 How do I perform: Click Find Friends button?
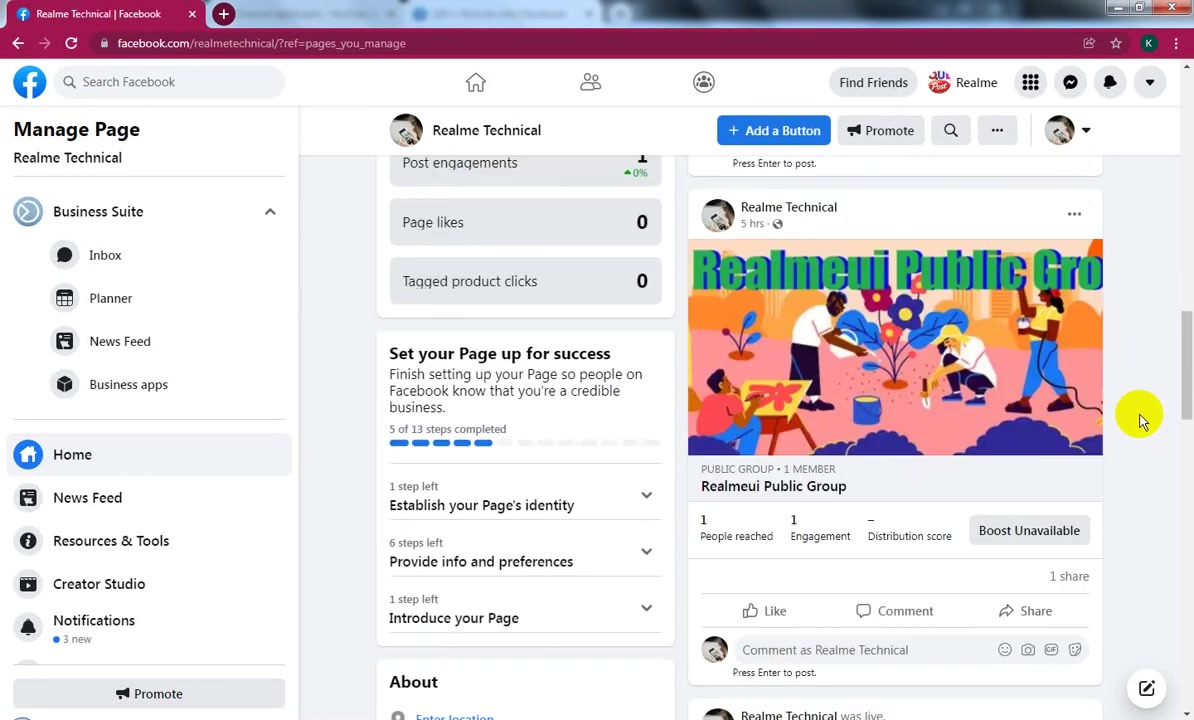(873, 82)
